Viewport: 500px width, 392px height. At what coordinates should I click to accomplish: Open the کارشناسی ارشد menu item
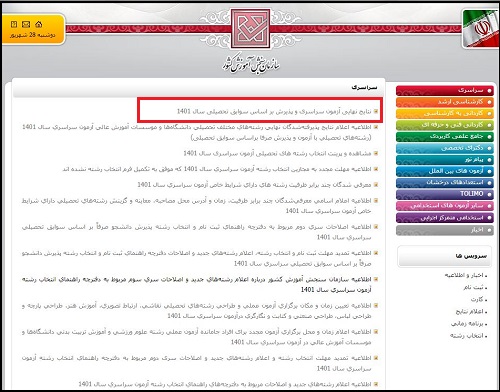click(445, 102)
